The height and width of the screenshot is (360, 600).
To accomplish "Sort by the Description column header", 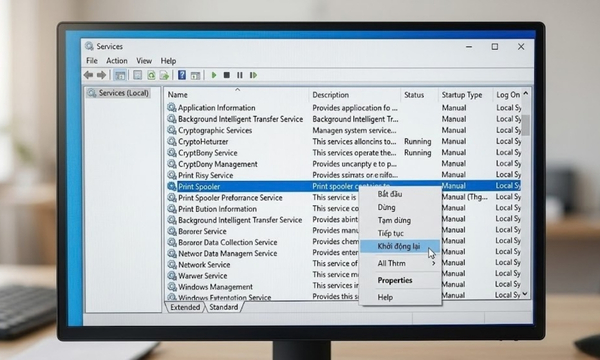I will coord(354,94).
